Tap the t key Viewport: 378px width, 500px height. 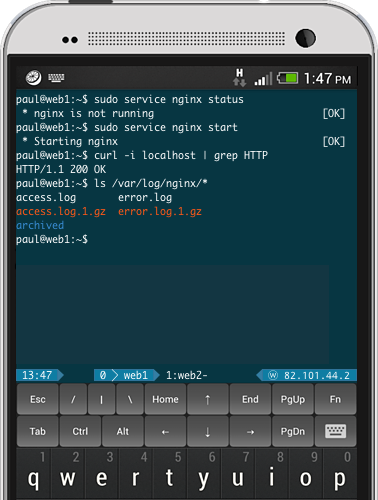170,474
